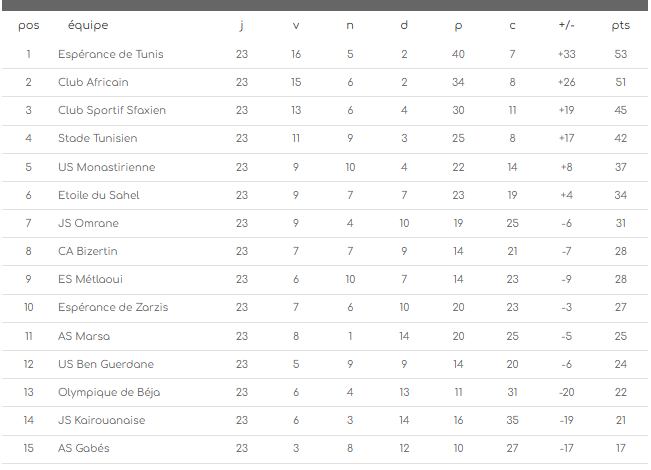Select Olympique de Béja team
This screenshot has width=651, height=470.
(x=106, y=392)
